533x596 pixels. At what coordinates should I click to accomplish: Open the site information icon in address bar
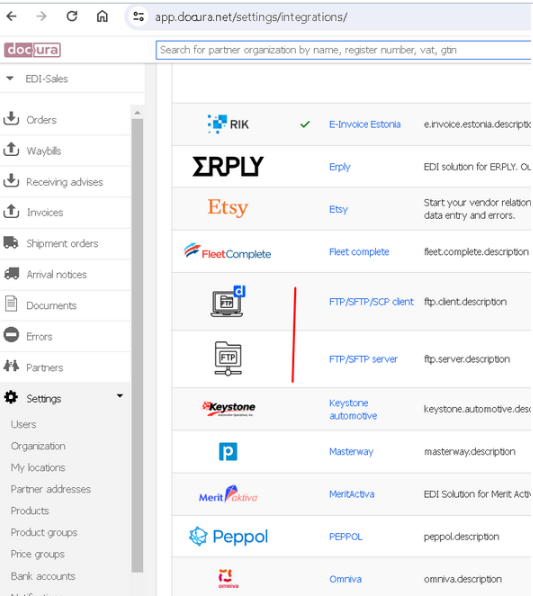pyautogui.click(x=138, y=16)
